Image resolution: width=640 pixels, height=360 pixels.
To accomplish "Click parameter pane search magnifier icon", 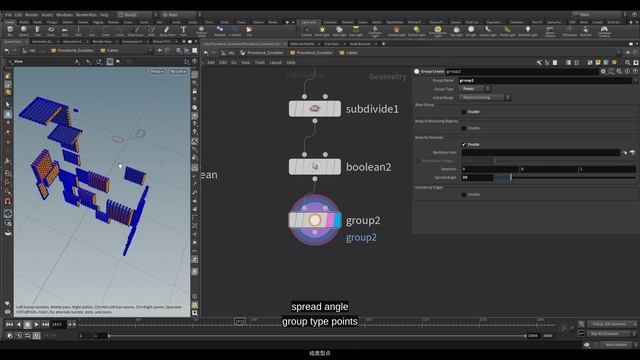I will (619, 71).
